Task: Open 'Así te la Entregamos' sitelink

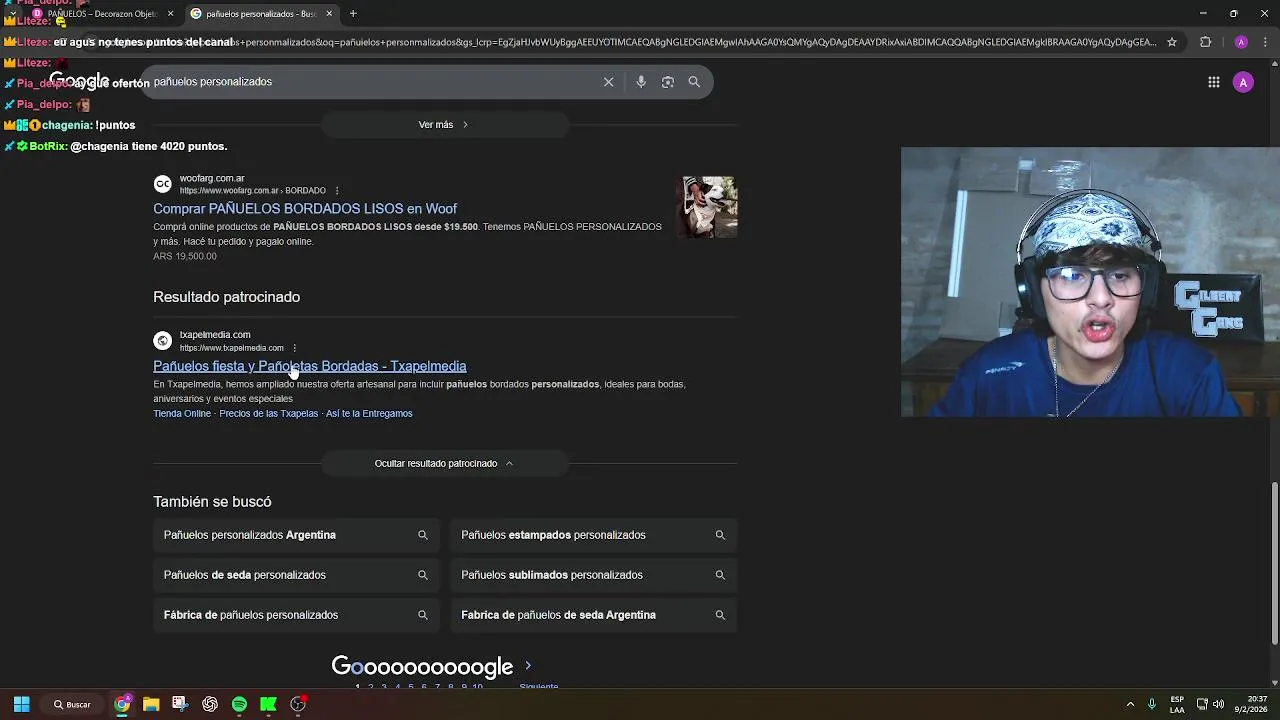Action: [369, 413]
